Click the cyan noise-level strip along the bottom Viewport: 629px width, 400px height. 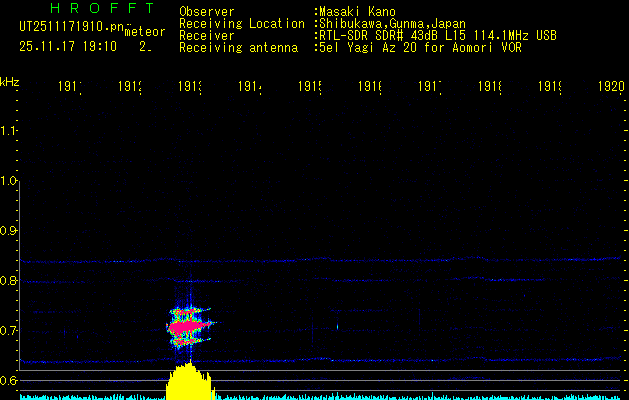click(321, 397)
